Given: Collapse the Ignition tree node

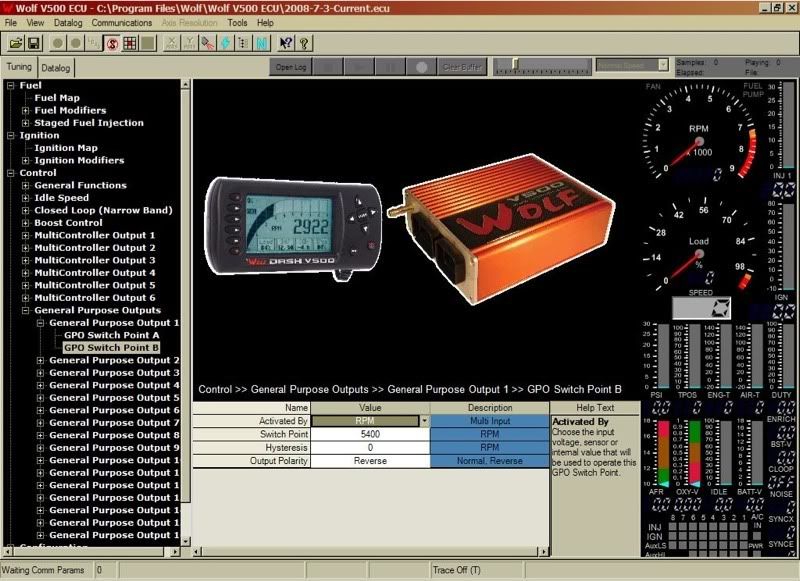Looking at the screenshot, I should pyautogui.click(x=10, y=136).
